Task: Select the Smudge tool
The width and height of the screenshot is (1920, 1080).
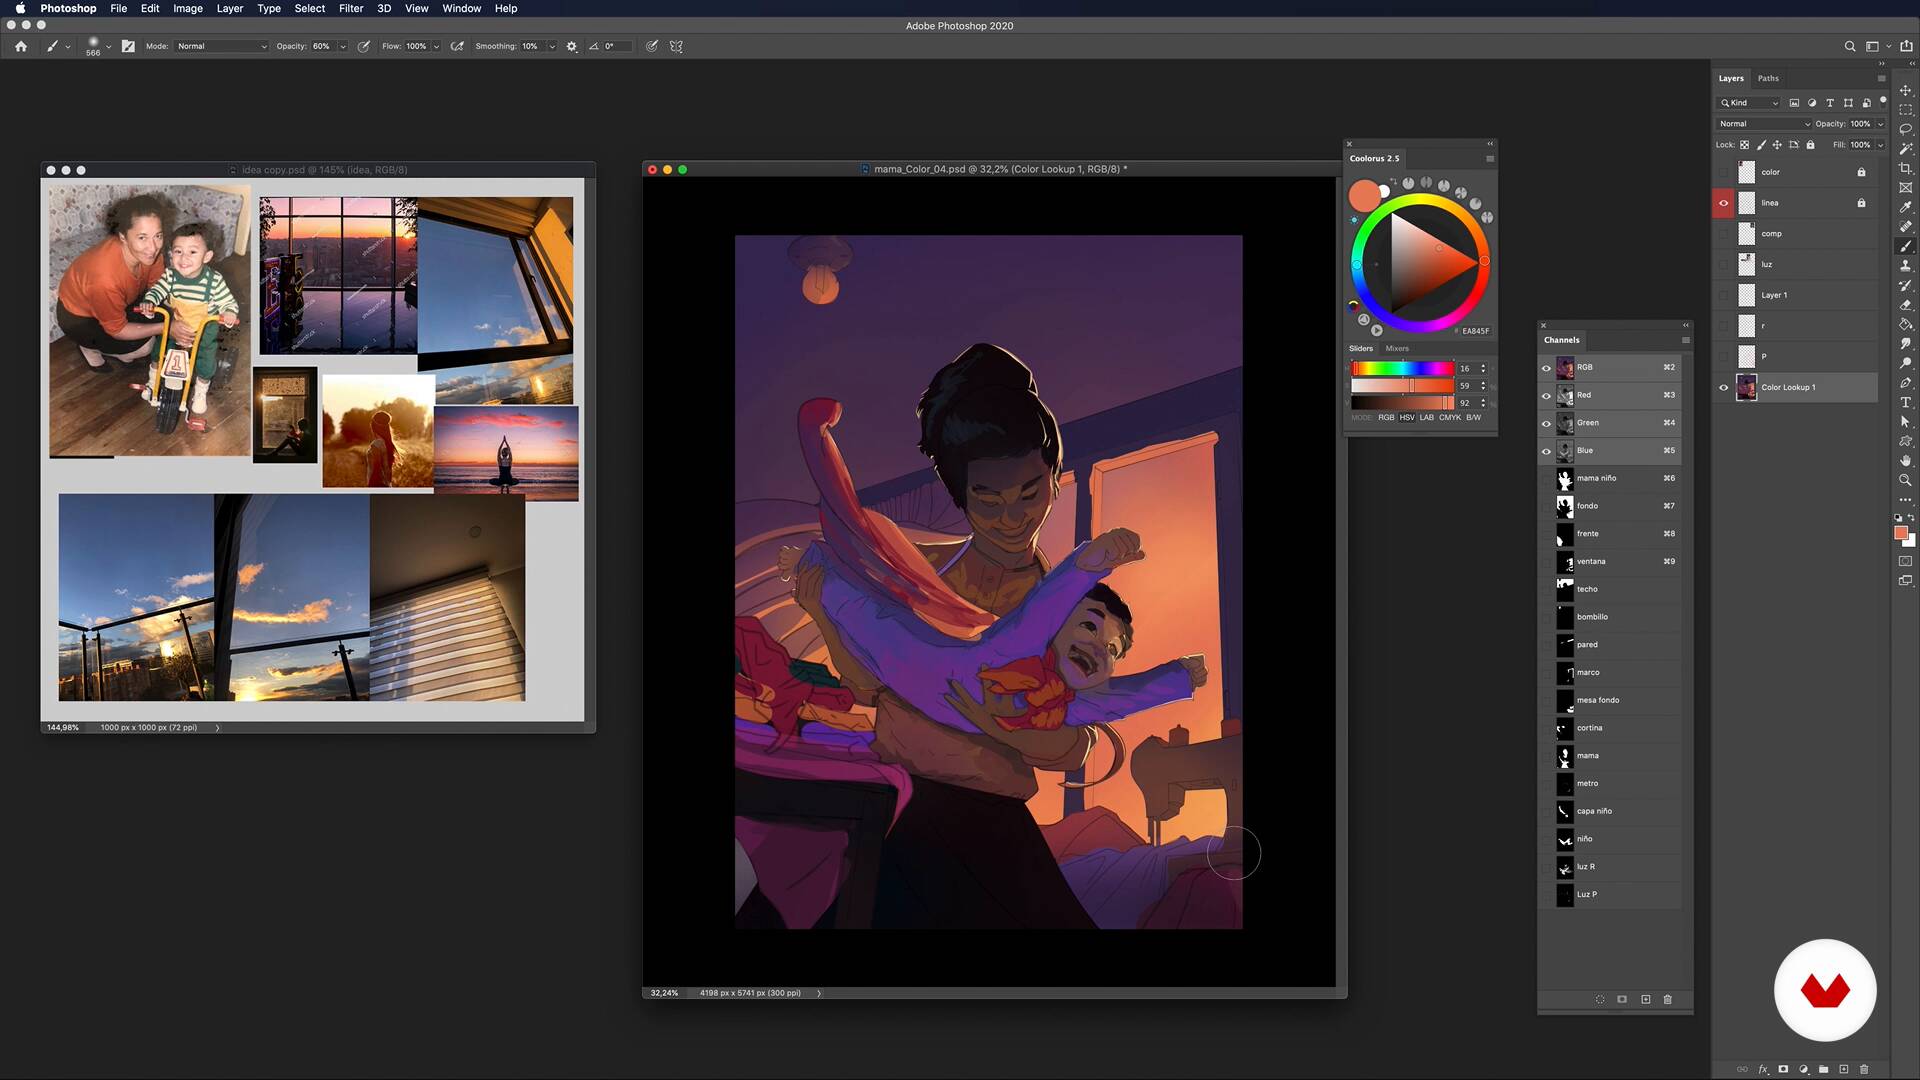Action: (x=1905, y=344)
